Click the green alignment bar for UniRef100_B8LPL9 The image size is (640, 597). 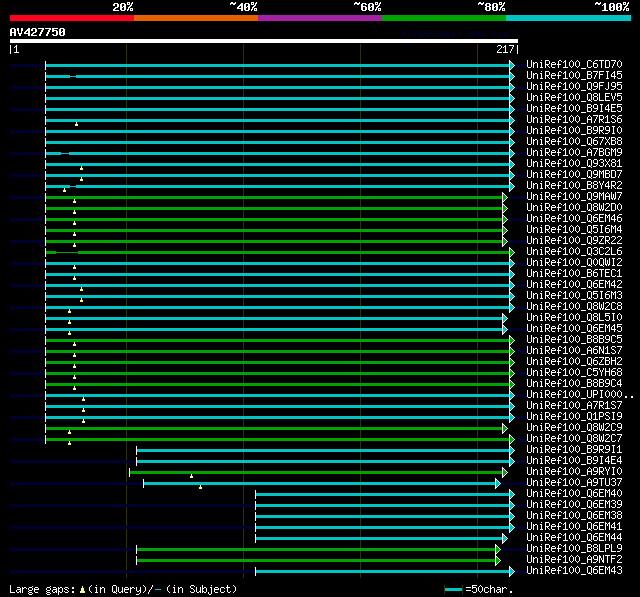click(318, 550)
